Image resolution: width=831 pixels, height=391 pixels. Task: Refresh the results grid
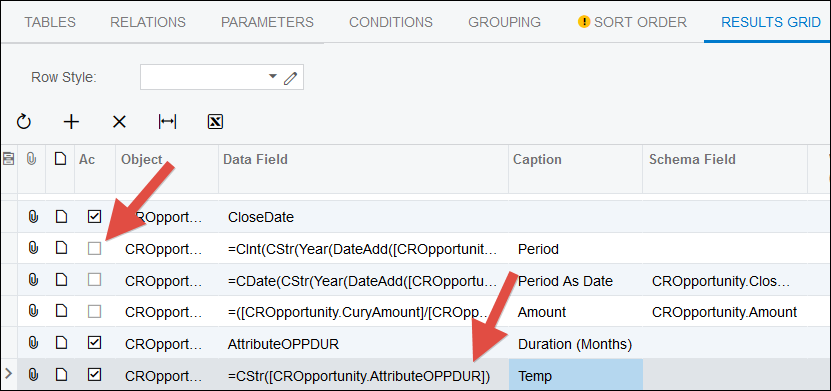[24, 122]
